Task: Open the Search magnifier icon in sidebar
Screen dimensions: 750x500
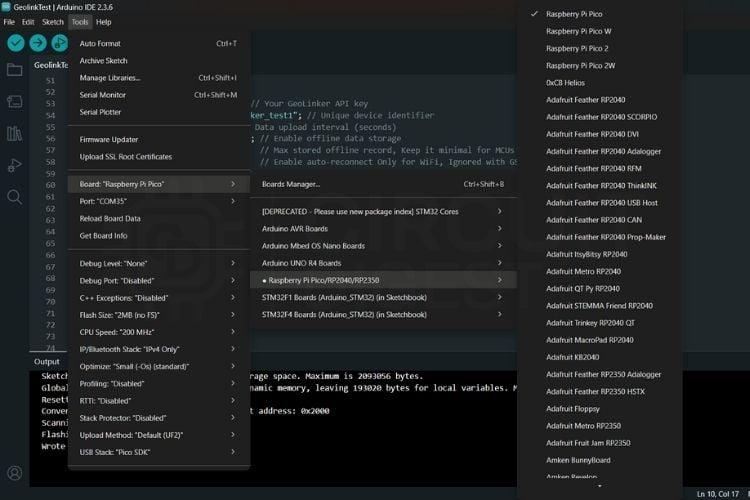Action: [x=14, y=197]
